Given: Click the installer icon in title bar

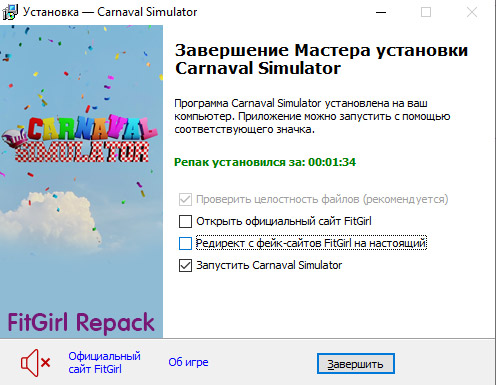Looking at the screenshot, I should tap(10, 12).
